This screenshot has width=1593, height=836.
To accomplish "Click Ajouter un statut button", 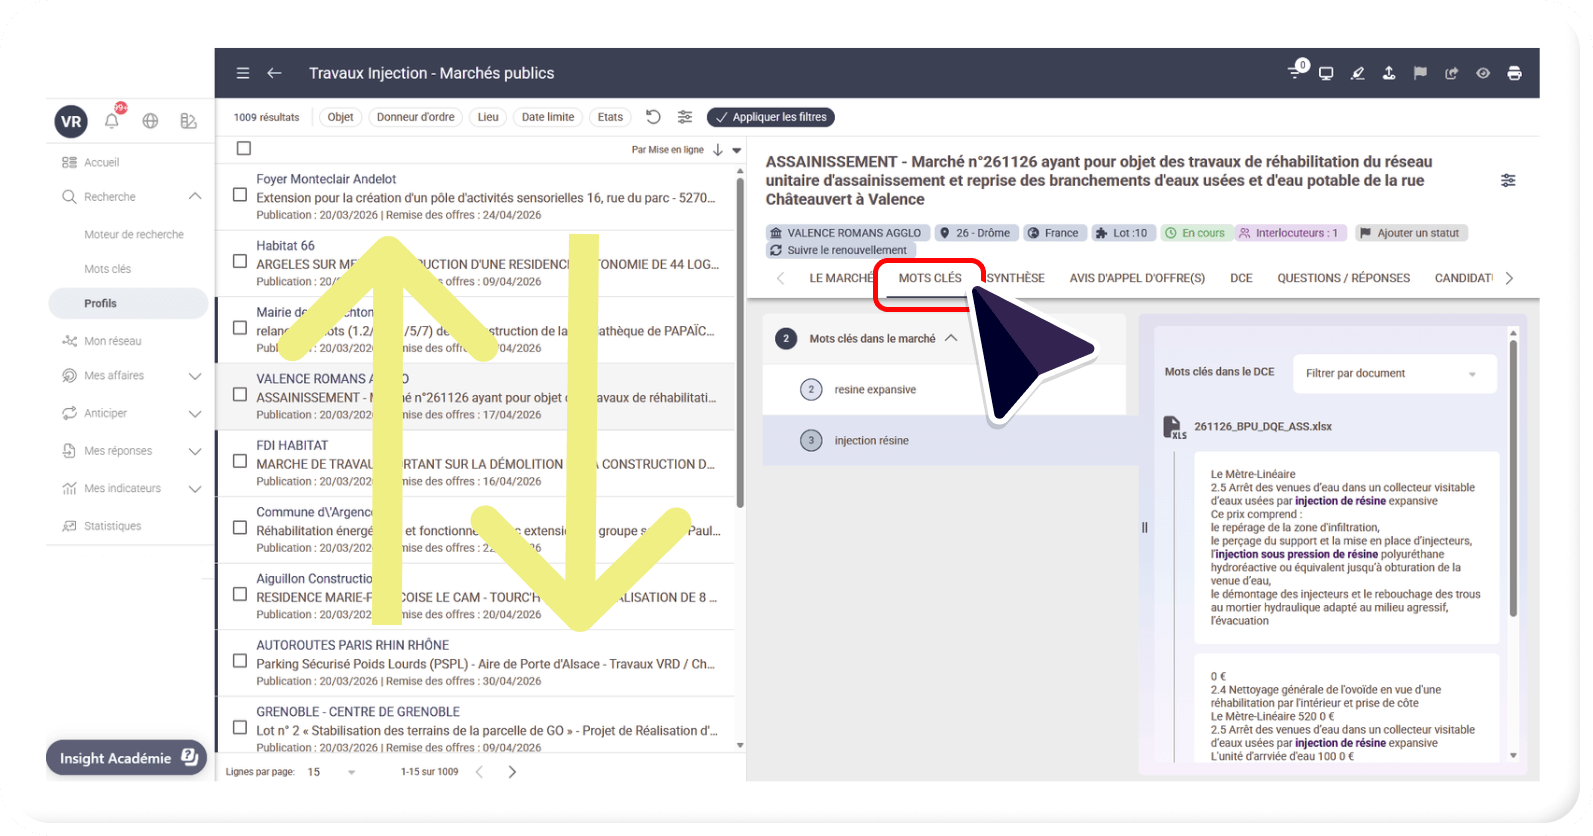I will tap(1410, 233).
